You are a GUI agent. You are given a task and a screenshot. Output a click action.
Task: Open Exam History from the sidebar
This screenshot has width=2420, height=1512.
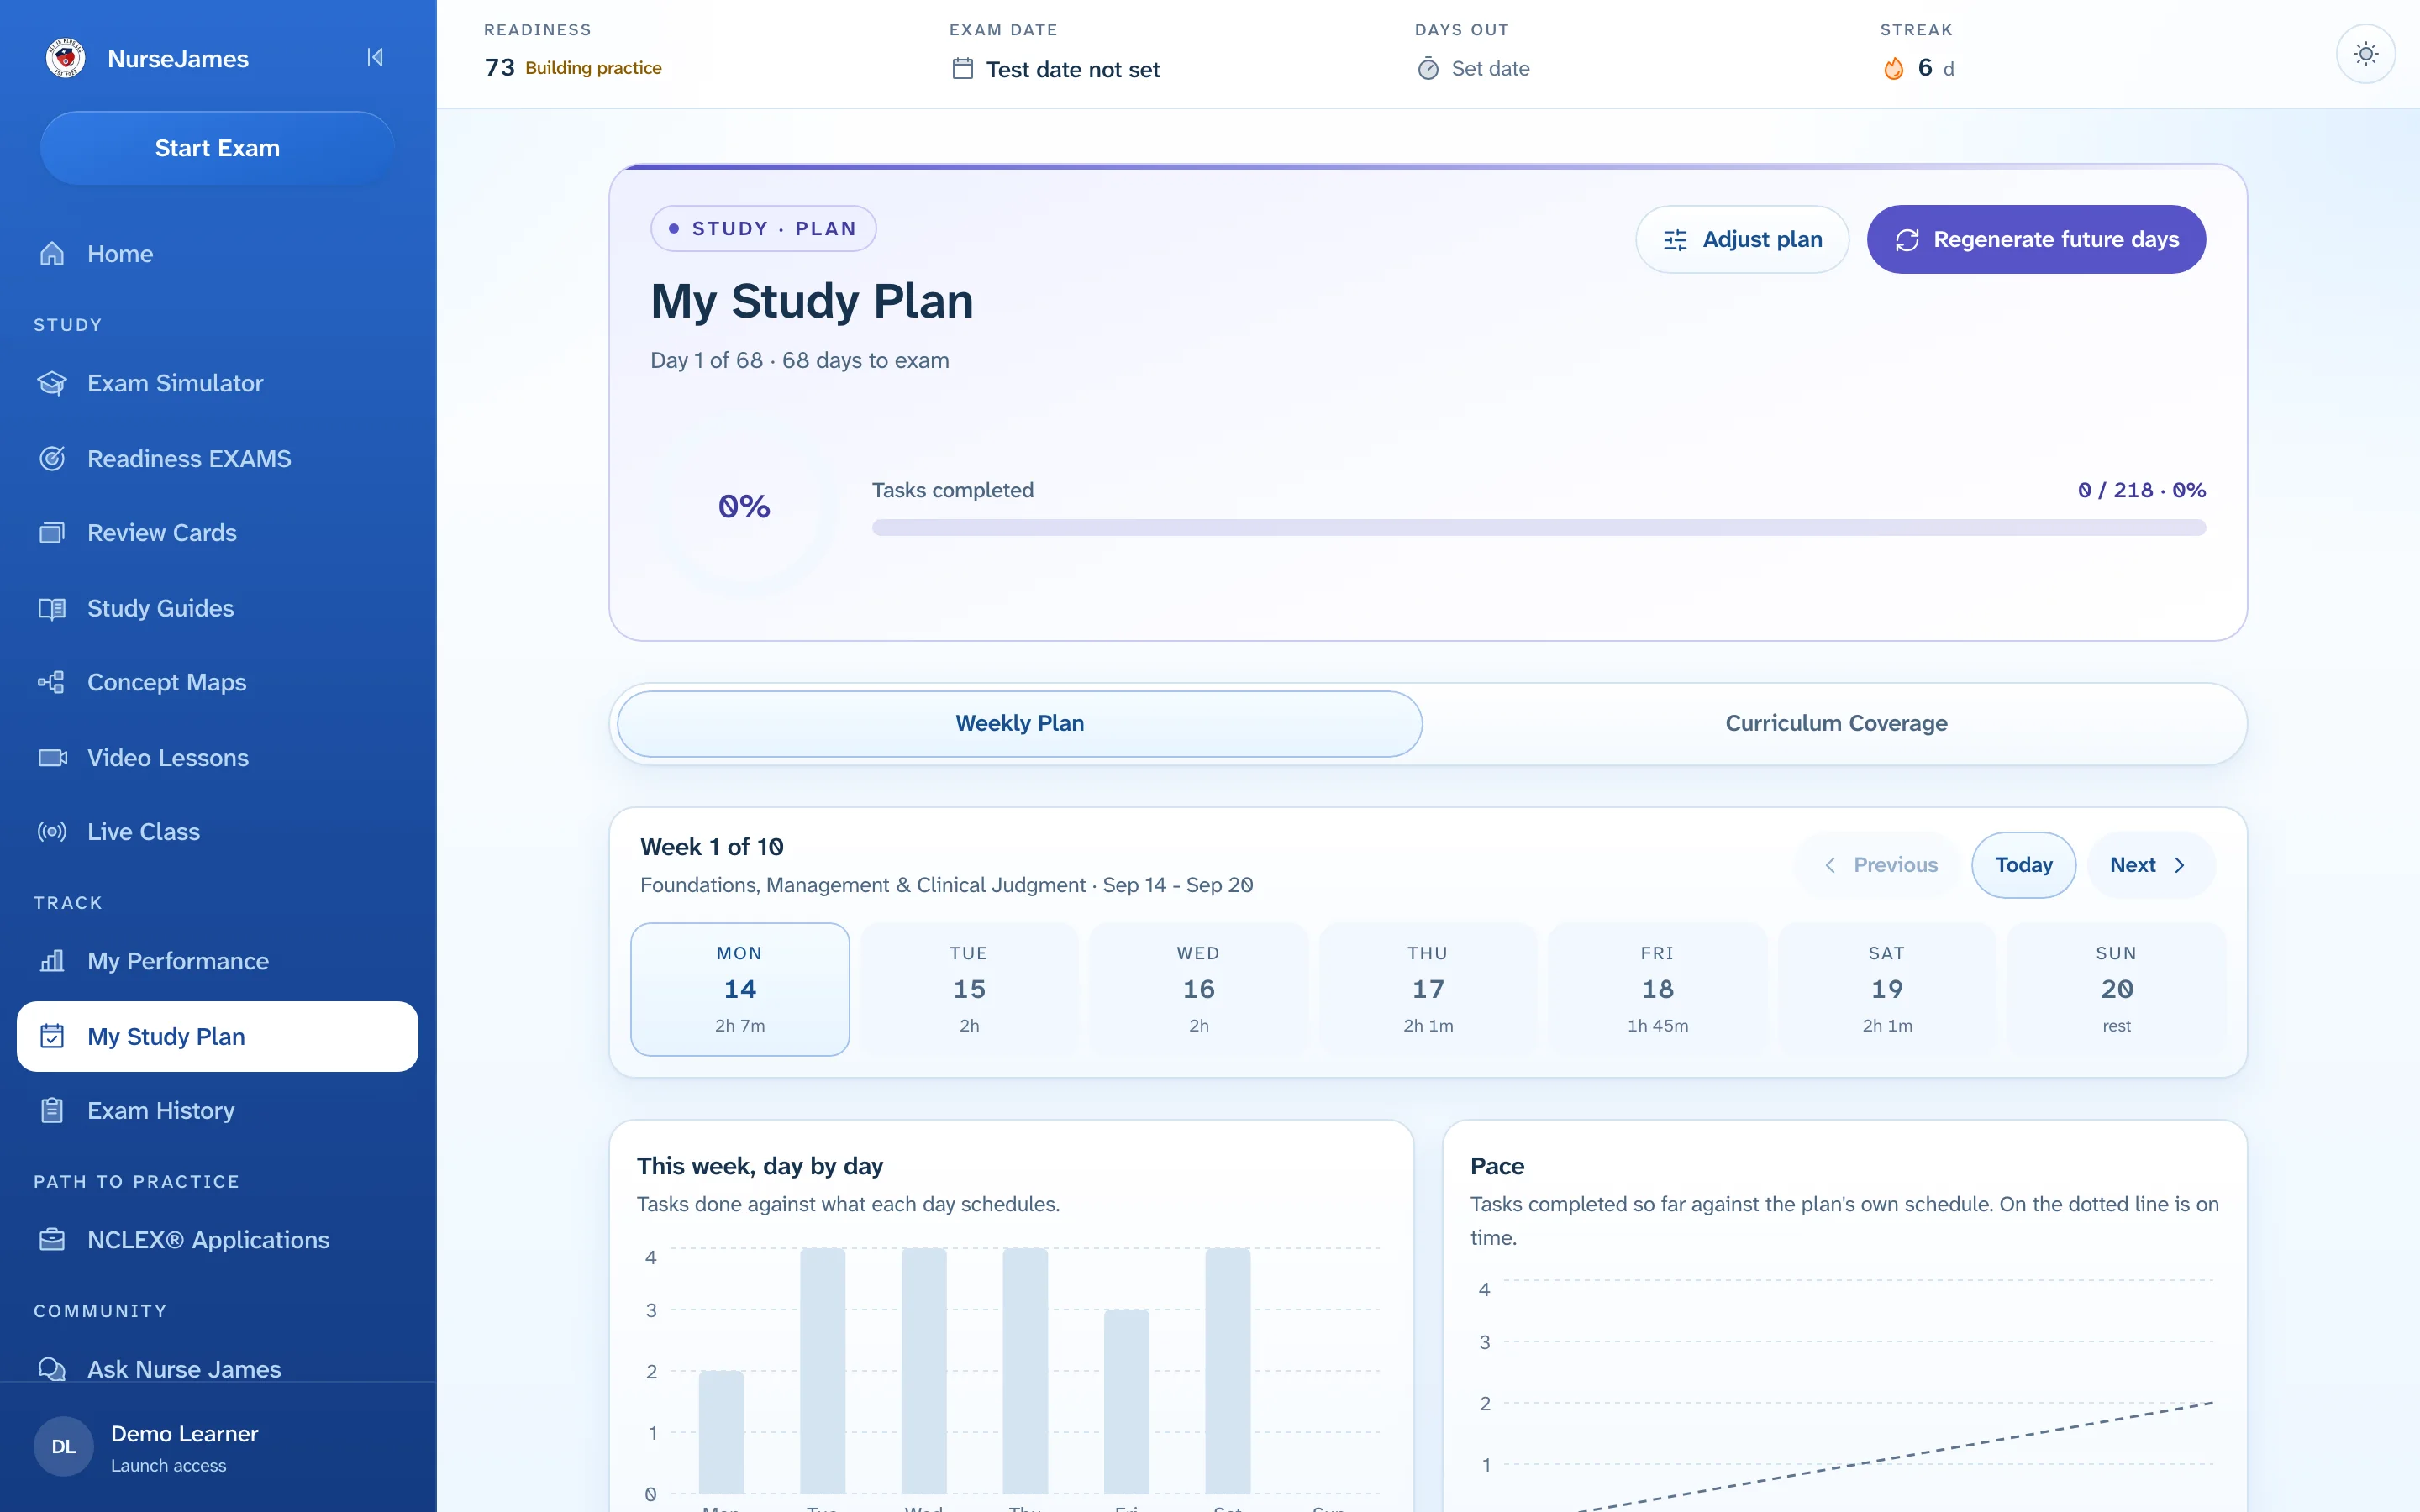[217, 1110]
